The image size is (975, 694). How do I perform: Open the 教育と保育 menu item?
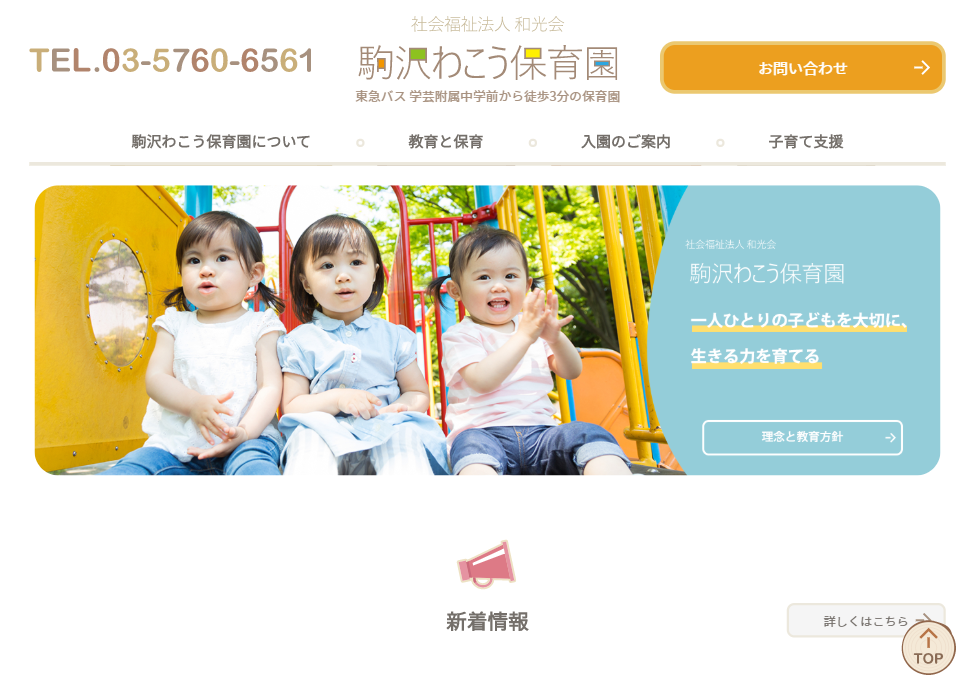coord(445,142)
